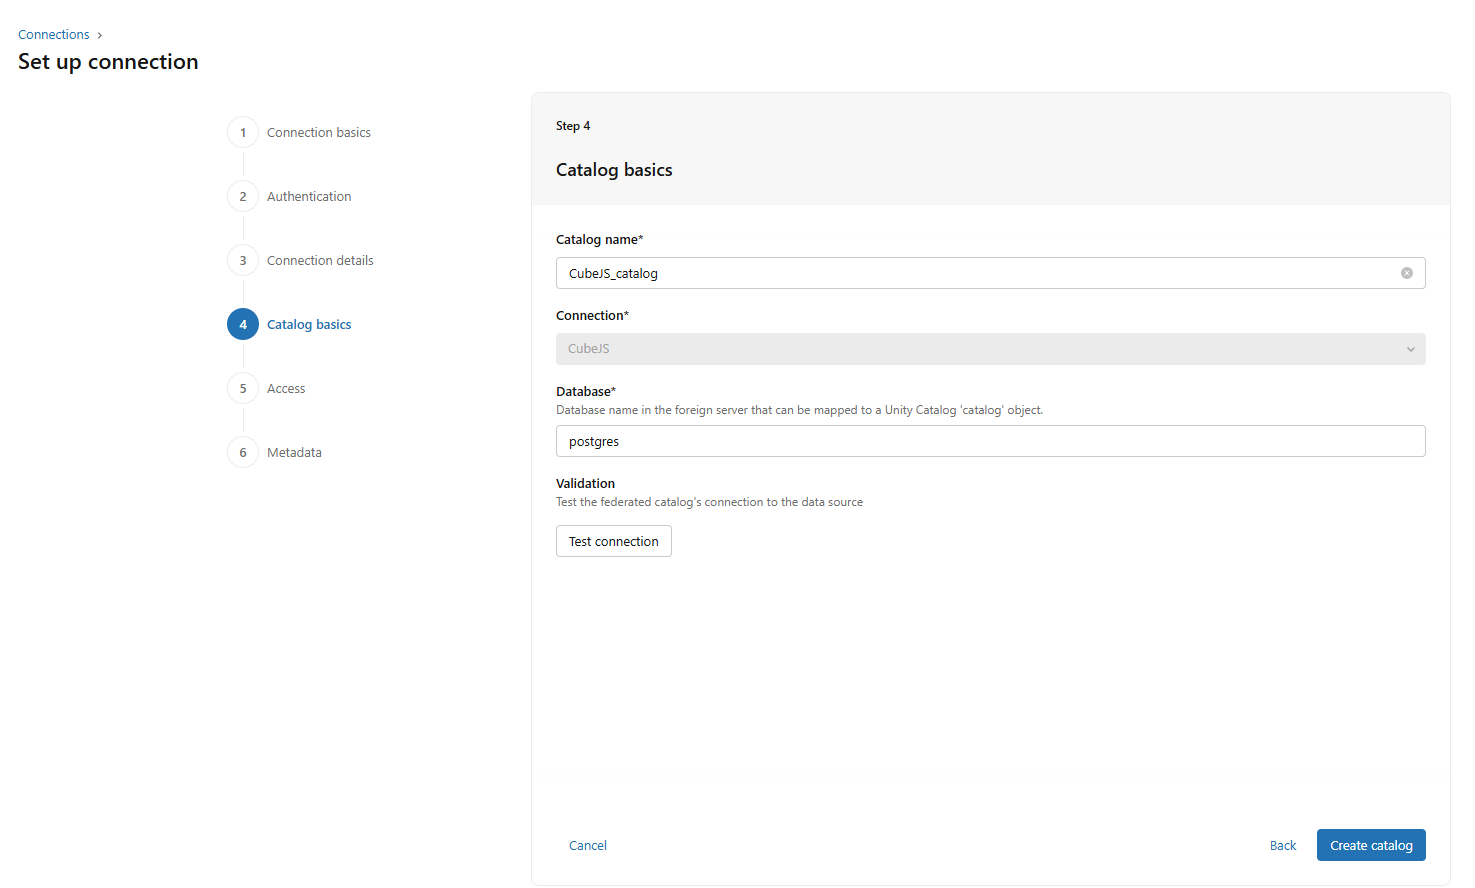Click the Test connection button
Viewport: 1475px width, 888px height.
(x=613, y=541)
